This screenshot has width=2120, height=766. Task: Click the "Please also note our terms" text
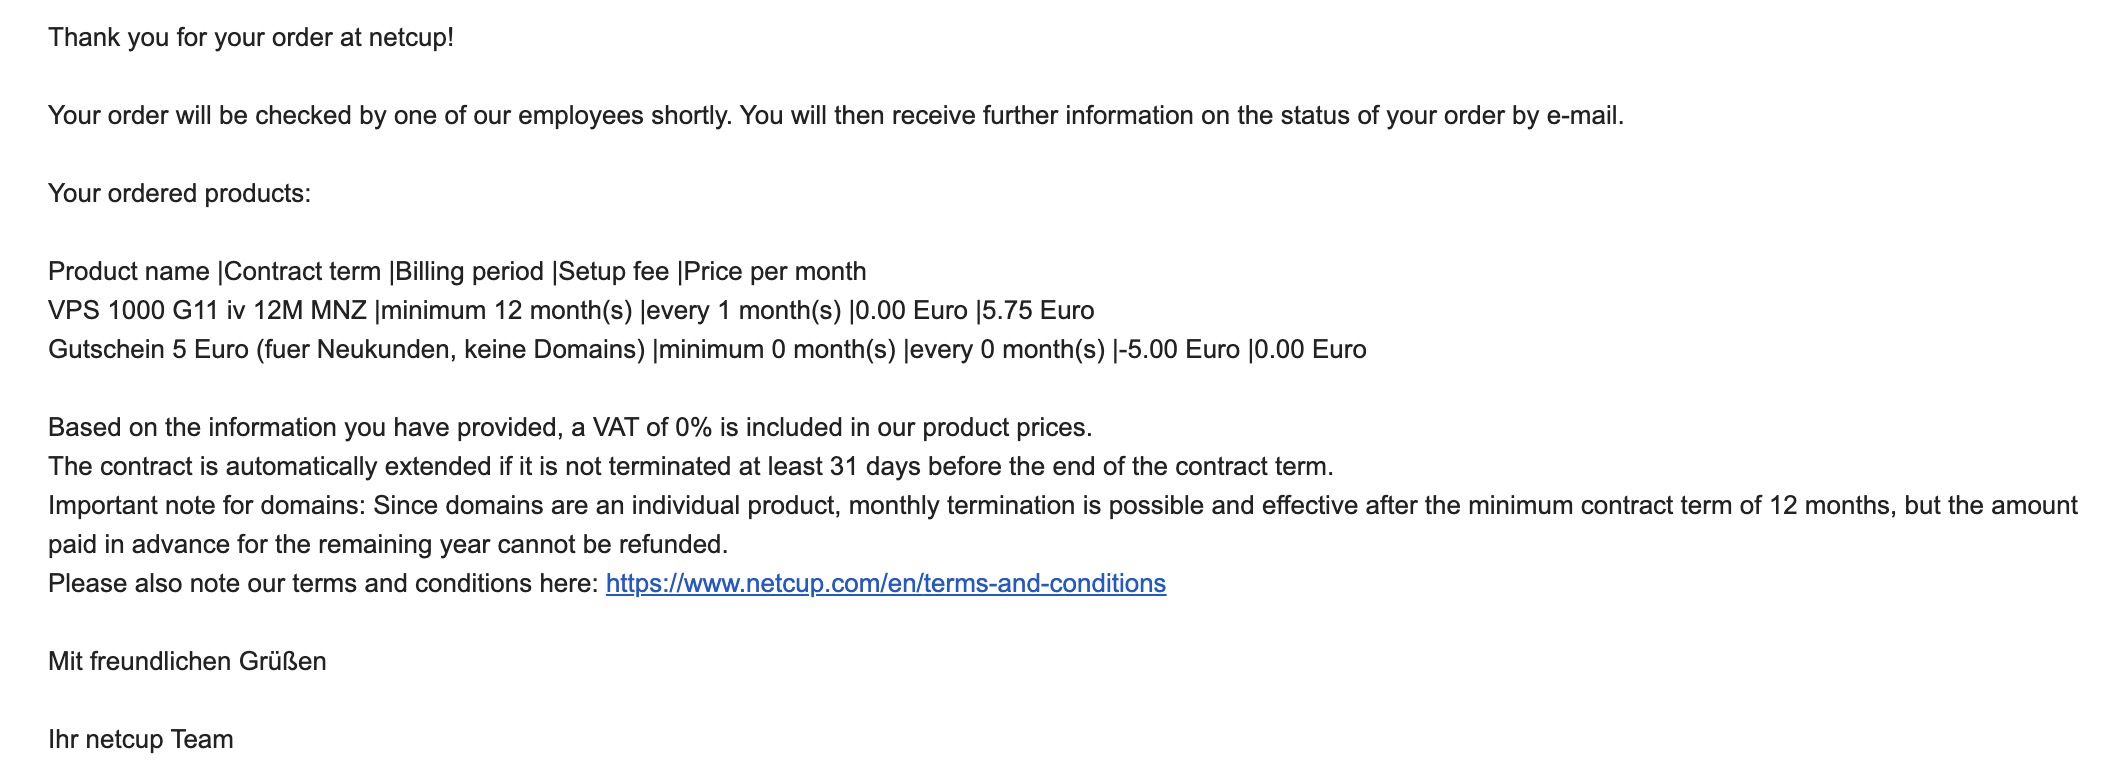tap(322, 583)
